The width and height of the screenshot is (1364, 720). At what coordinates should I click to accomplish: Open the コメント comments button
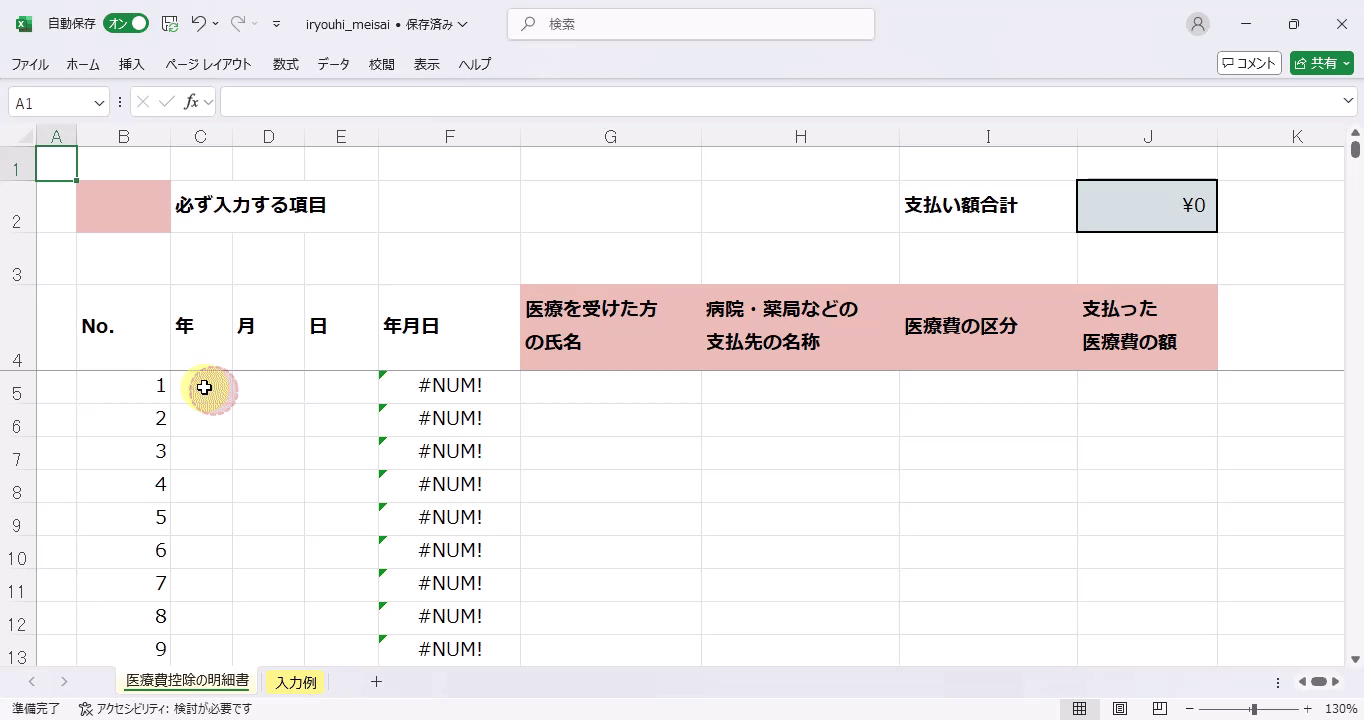pos(1249,63)
